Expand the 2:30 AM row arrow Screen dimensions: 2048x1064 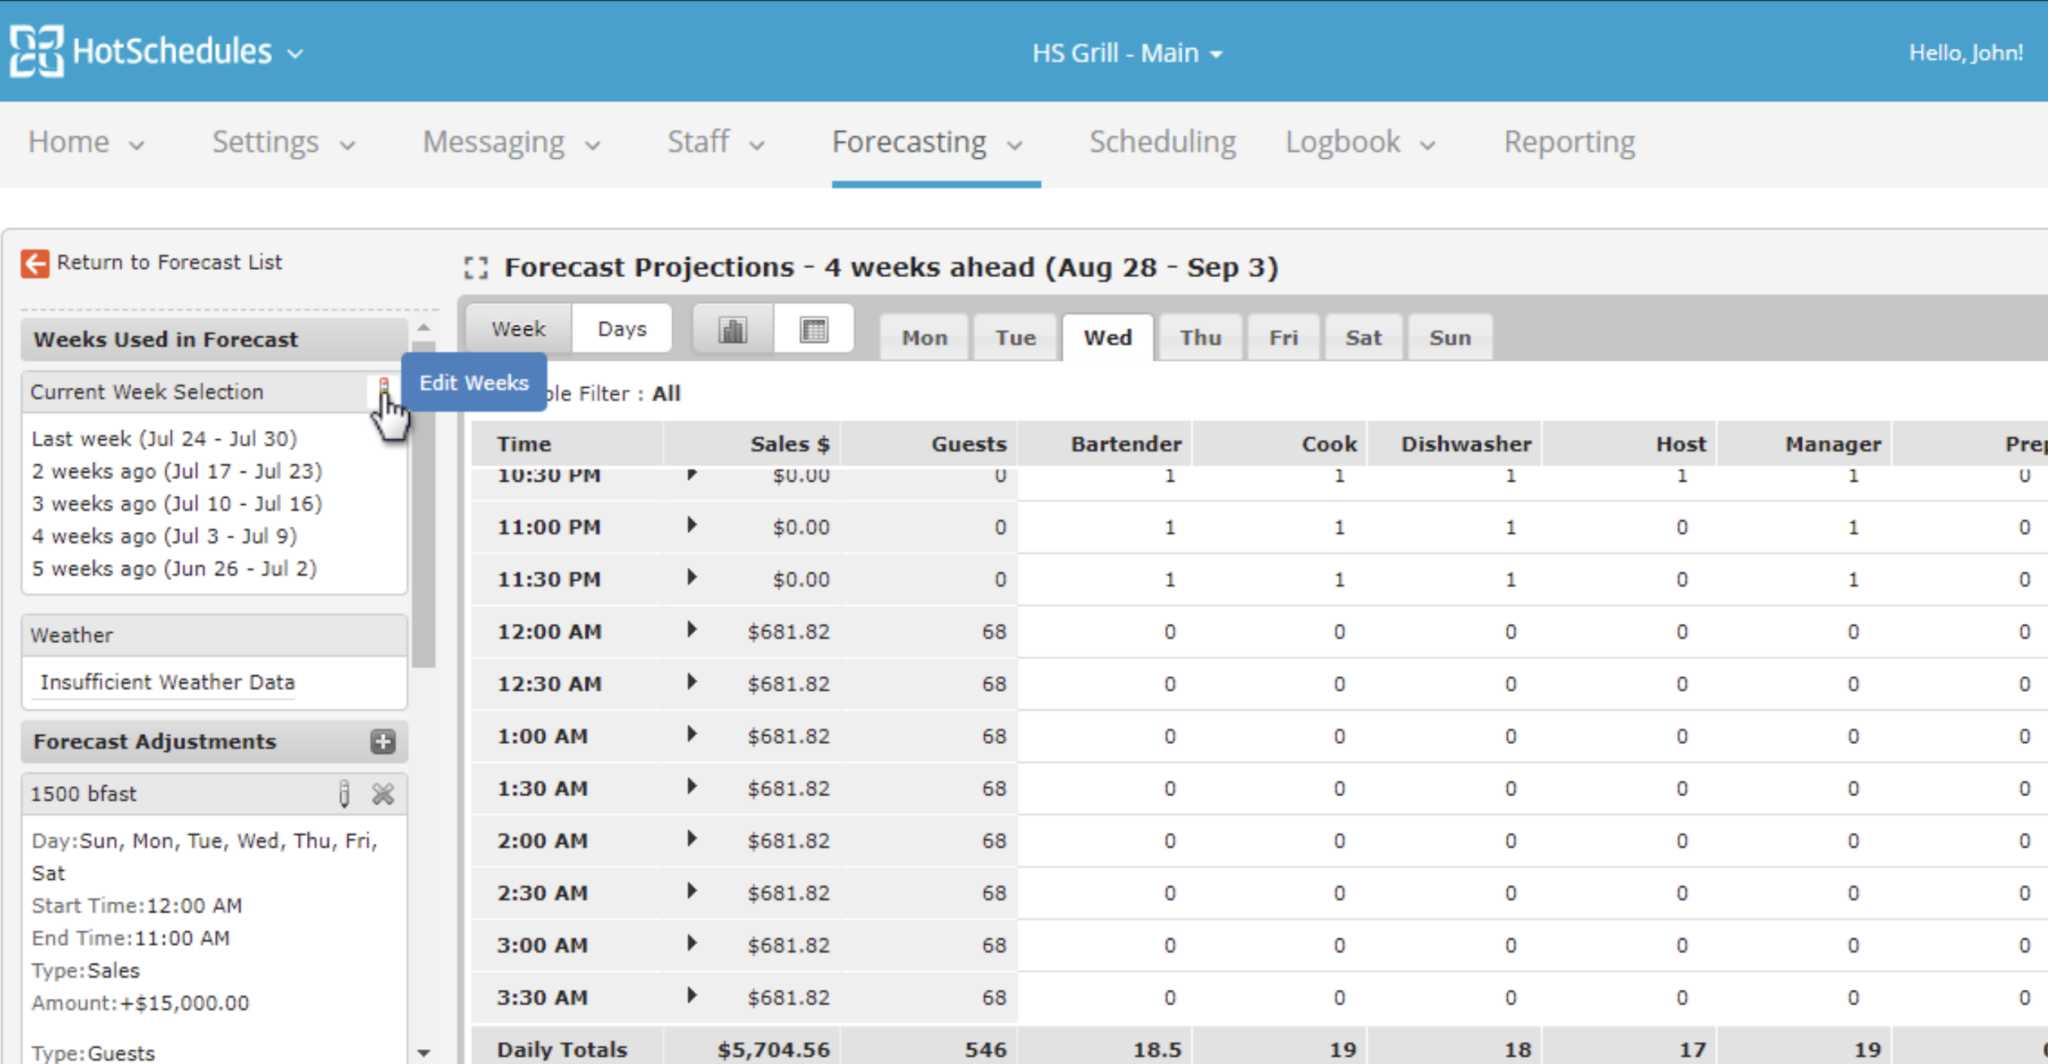point(691,891)
